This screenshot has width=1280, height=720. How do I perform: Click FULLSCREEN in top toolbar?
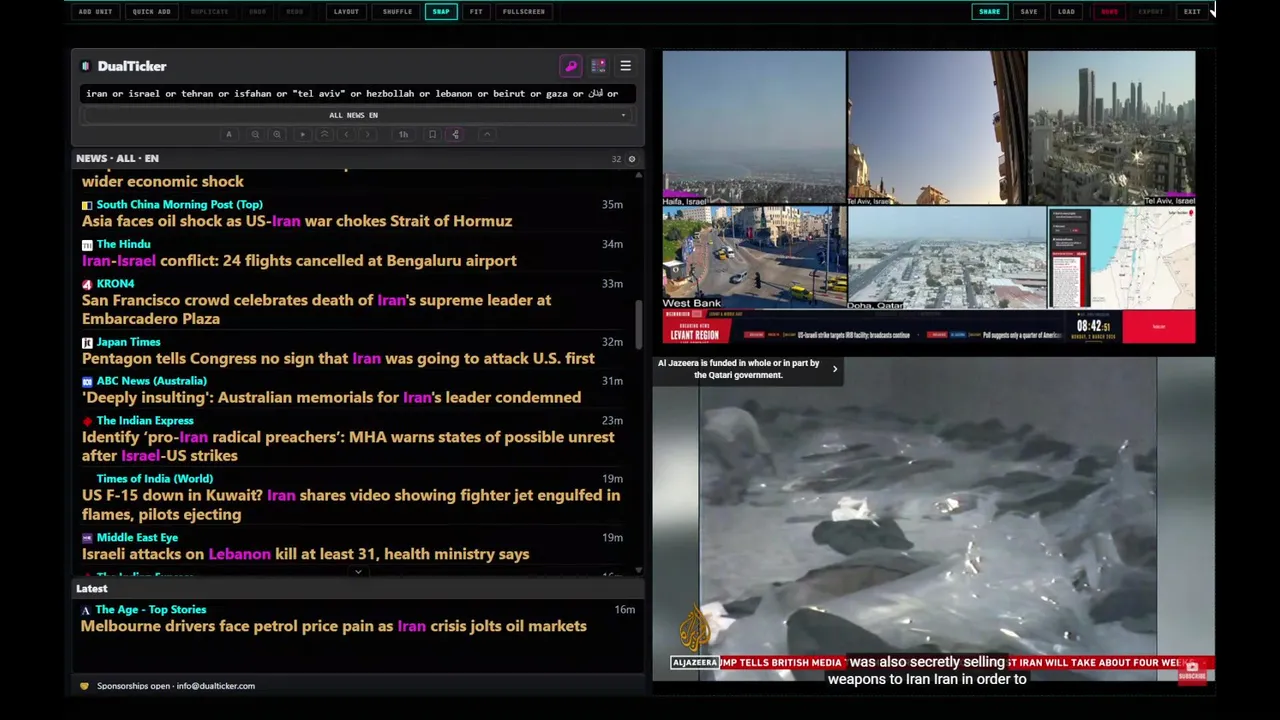pyautogui.click(x=524, y=12)
